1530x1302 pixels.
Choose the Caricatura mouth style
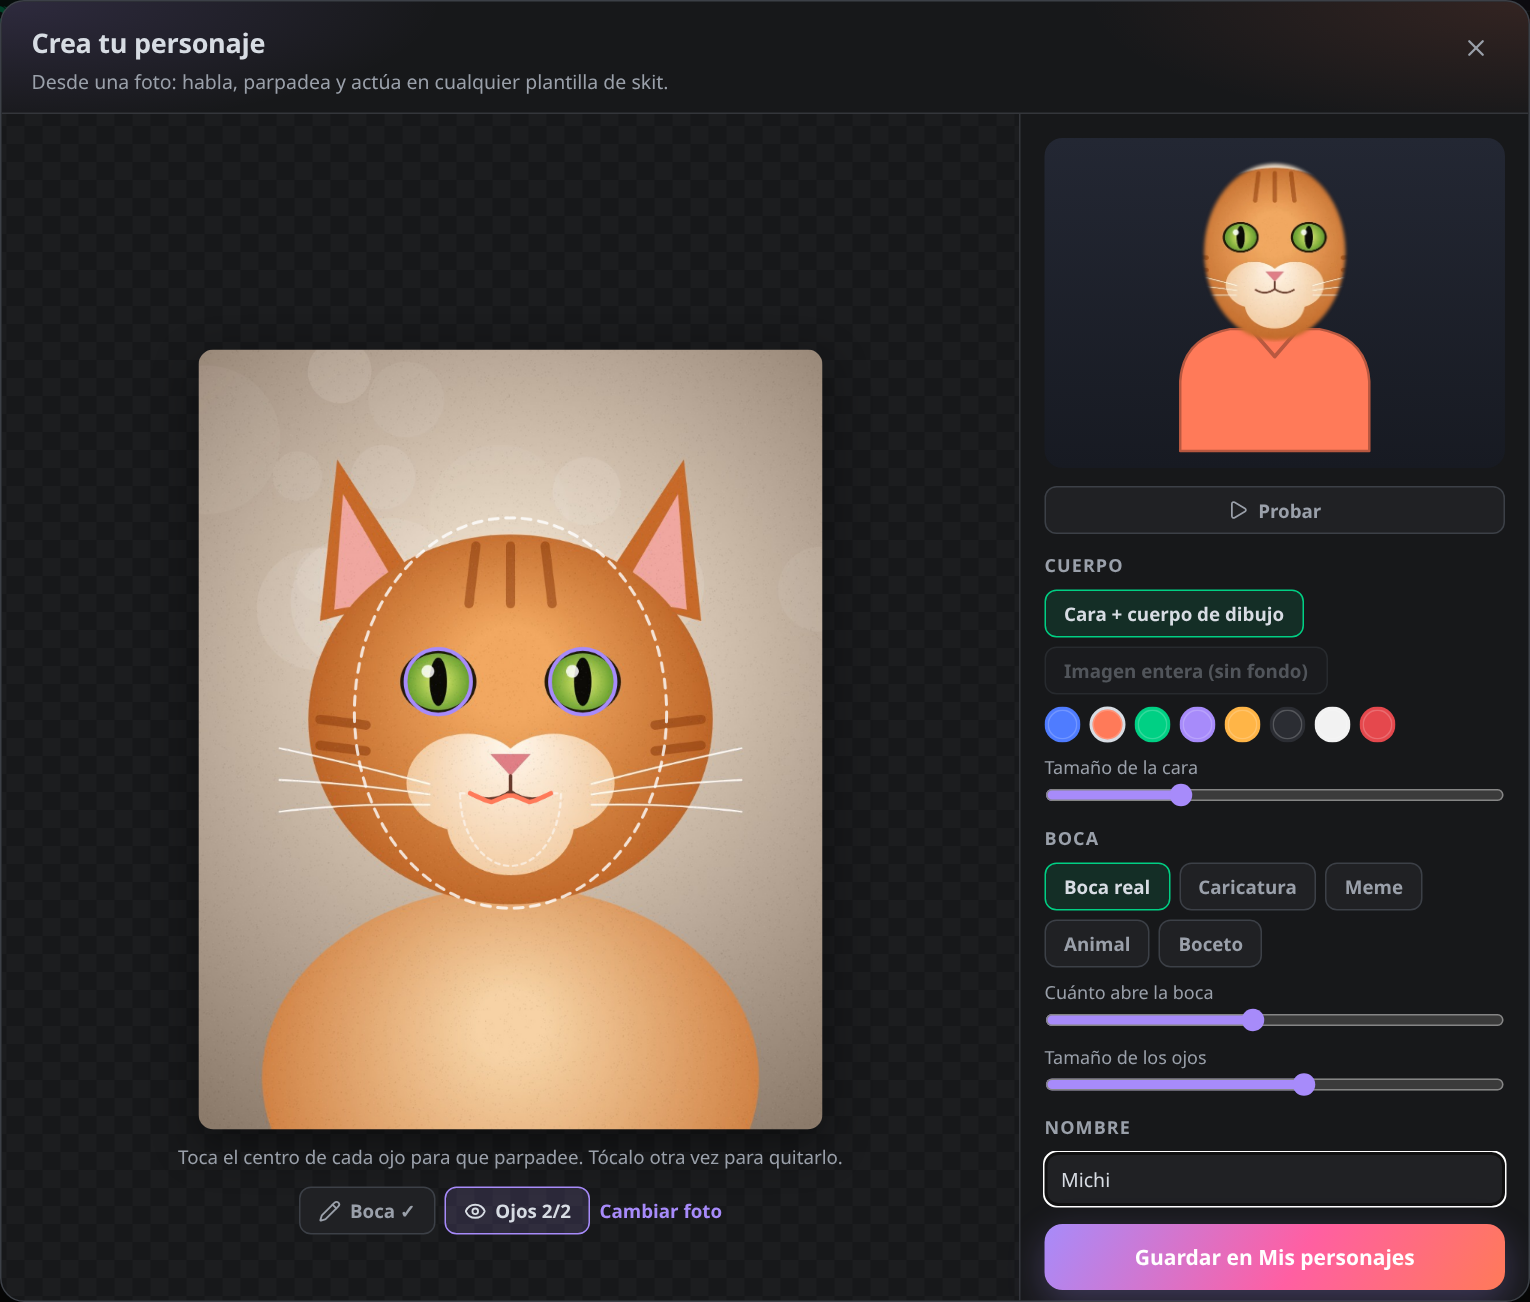coord(1247,887)
